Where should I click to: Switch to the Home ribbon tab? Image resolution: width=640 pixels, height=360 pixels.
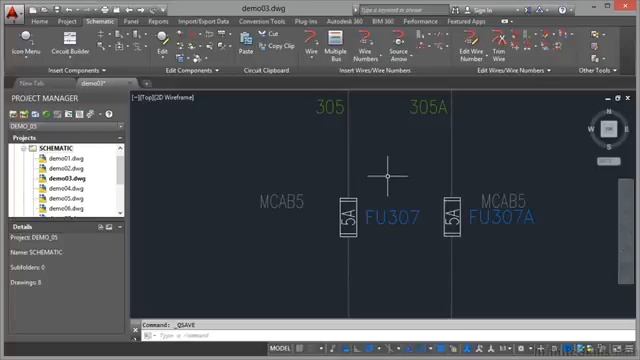(x=40, y=21)
